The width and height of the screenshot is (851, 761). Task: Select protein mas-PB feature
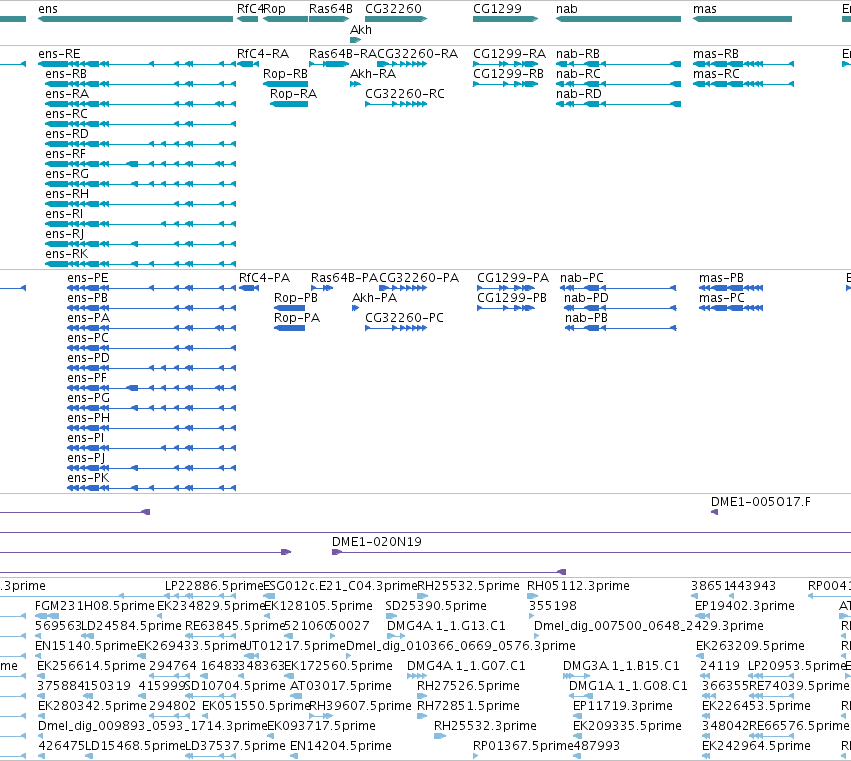click(731, 288)
